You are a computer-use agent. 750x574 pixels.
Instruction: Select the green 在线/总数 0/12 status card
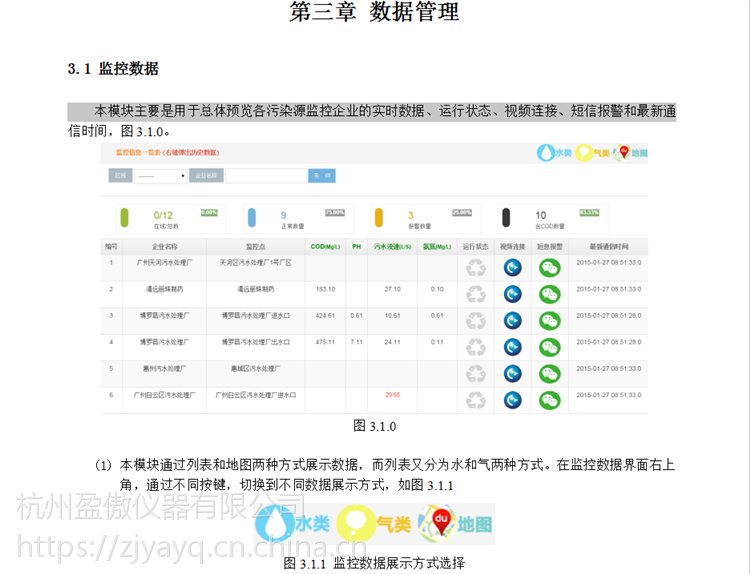coord(165,219)
